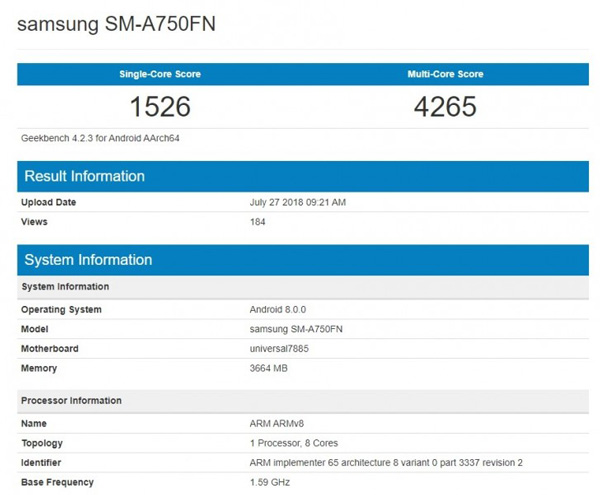The width and height of the screenshot is (600, 495).
Task: Click the Android 8.0.0 value
Action: (x=278, y=309)
